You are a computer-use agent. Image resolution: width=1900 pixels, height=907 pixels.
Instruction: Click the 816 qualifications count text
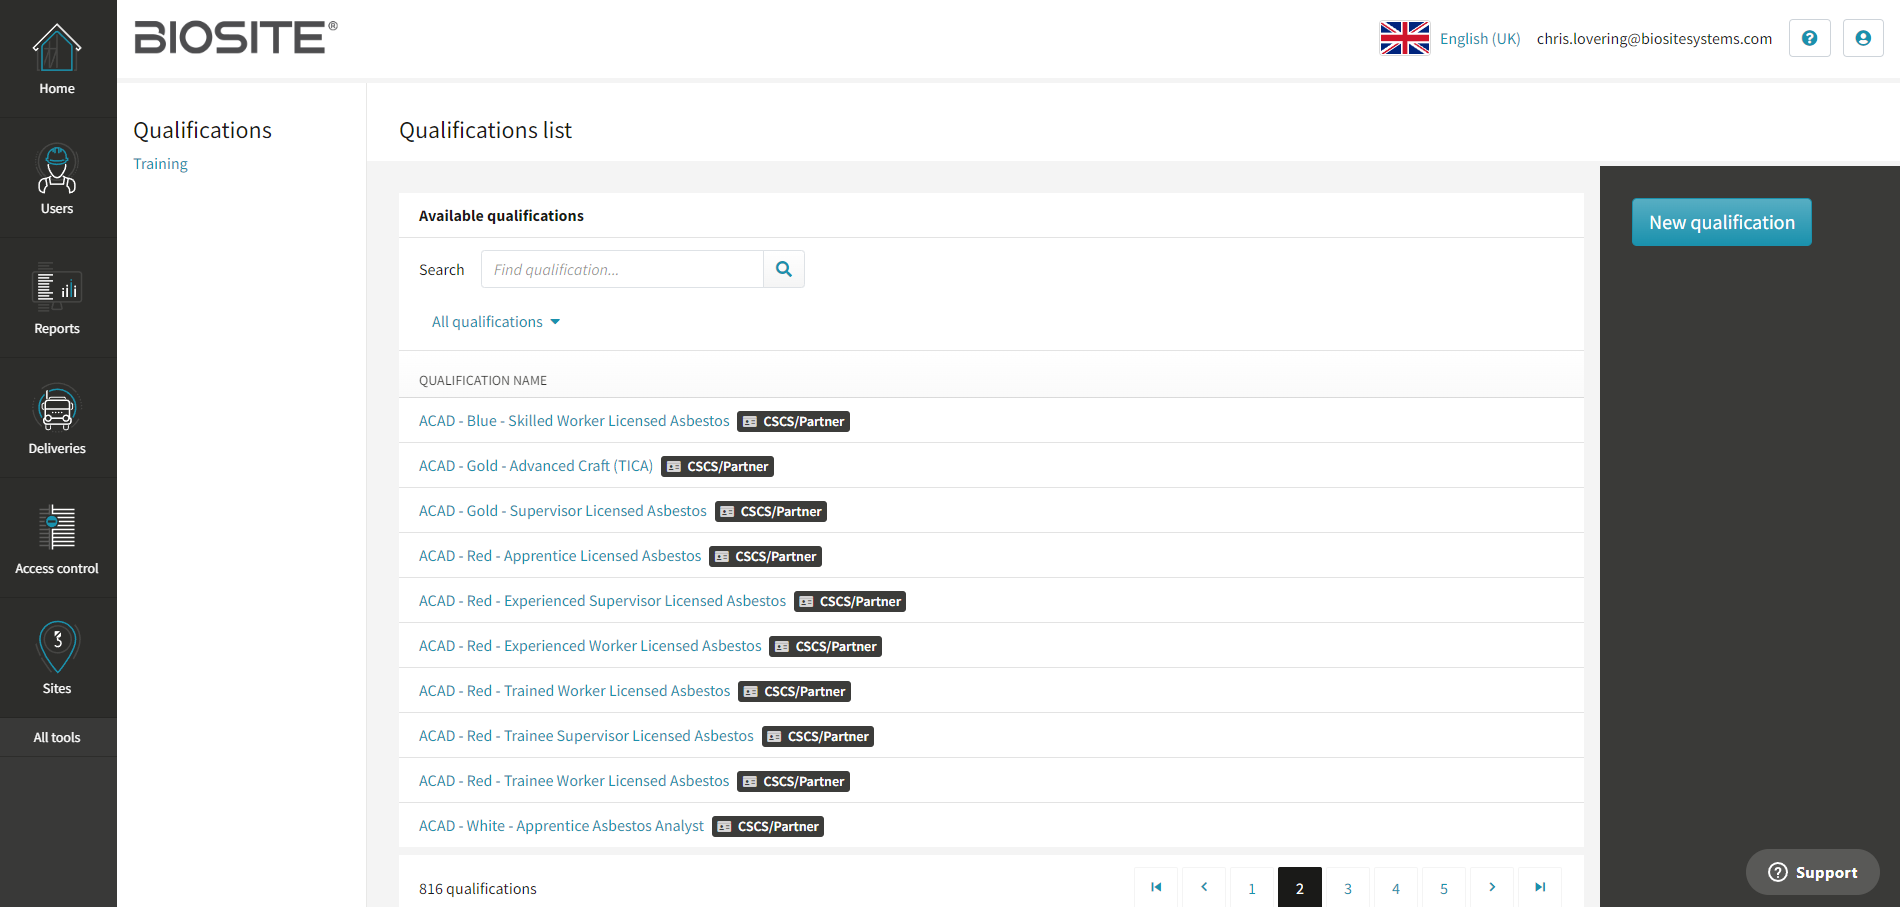pyautogui.click(x=478, y=889)
